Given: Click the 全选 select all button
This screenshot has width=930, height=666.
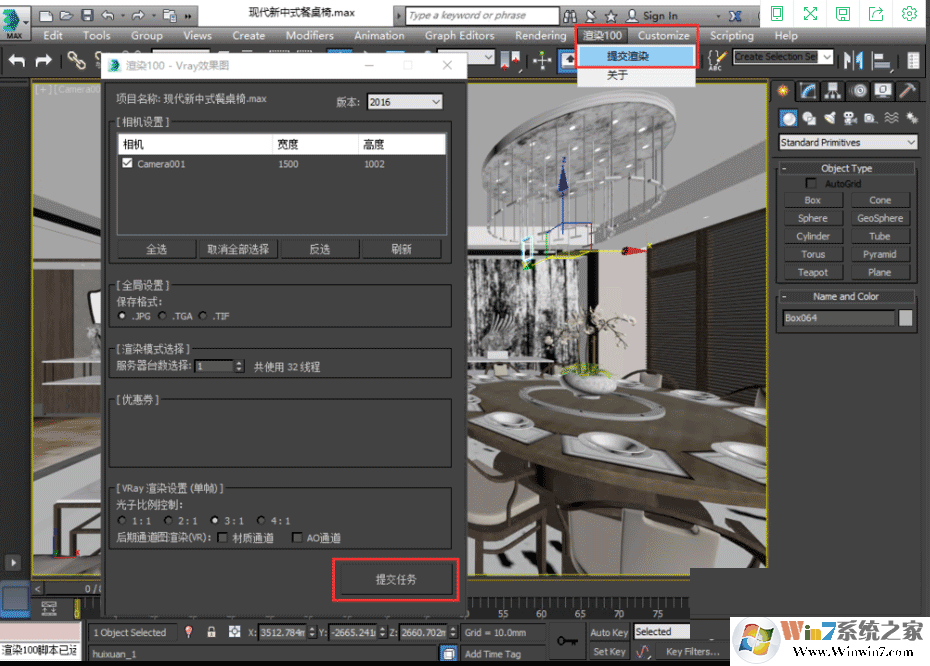Looking at the screenshot, I should (156, 249).
